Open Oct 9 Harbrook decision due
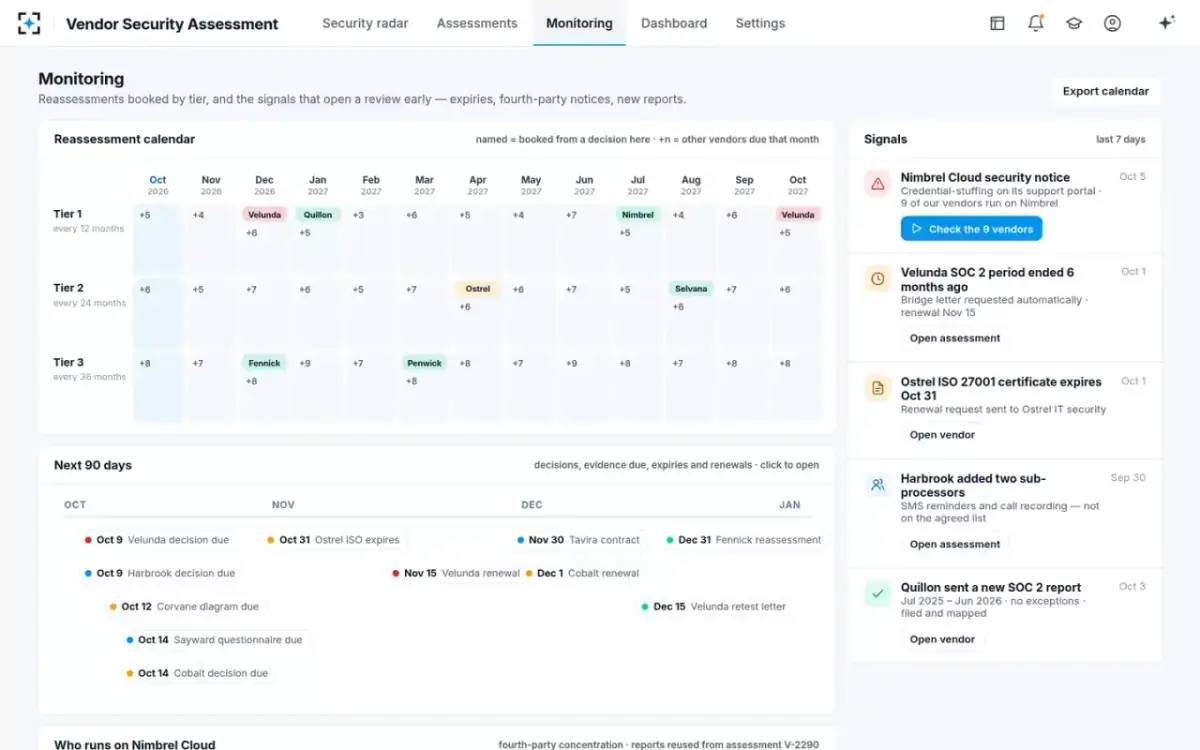 point(160,573)
